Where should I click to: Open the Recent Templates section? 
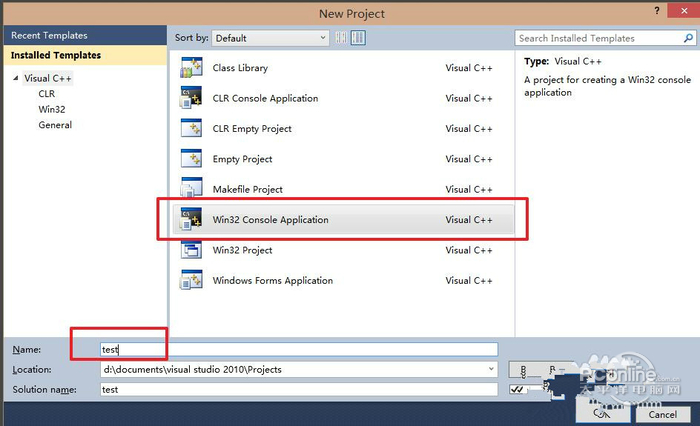point(85,35)
